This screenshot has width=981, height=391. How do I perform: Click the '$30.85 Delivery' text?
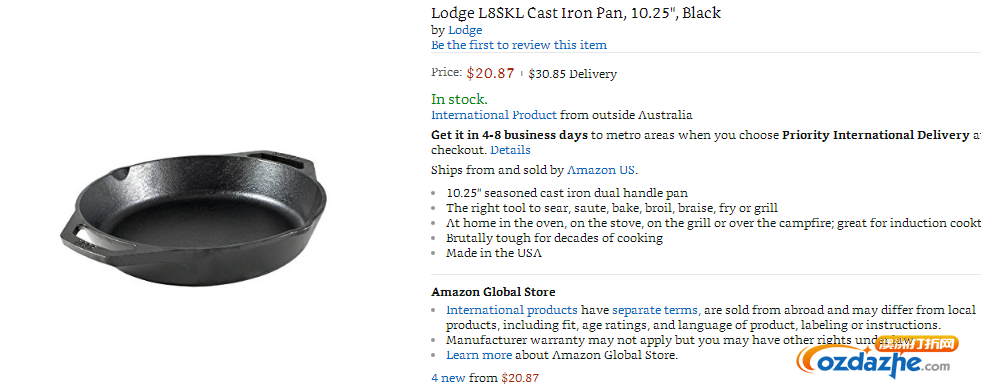click(x=572, y=74)
